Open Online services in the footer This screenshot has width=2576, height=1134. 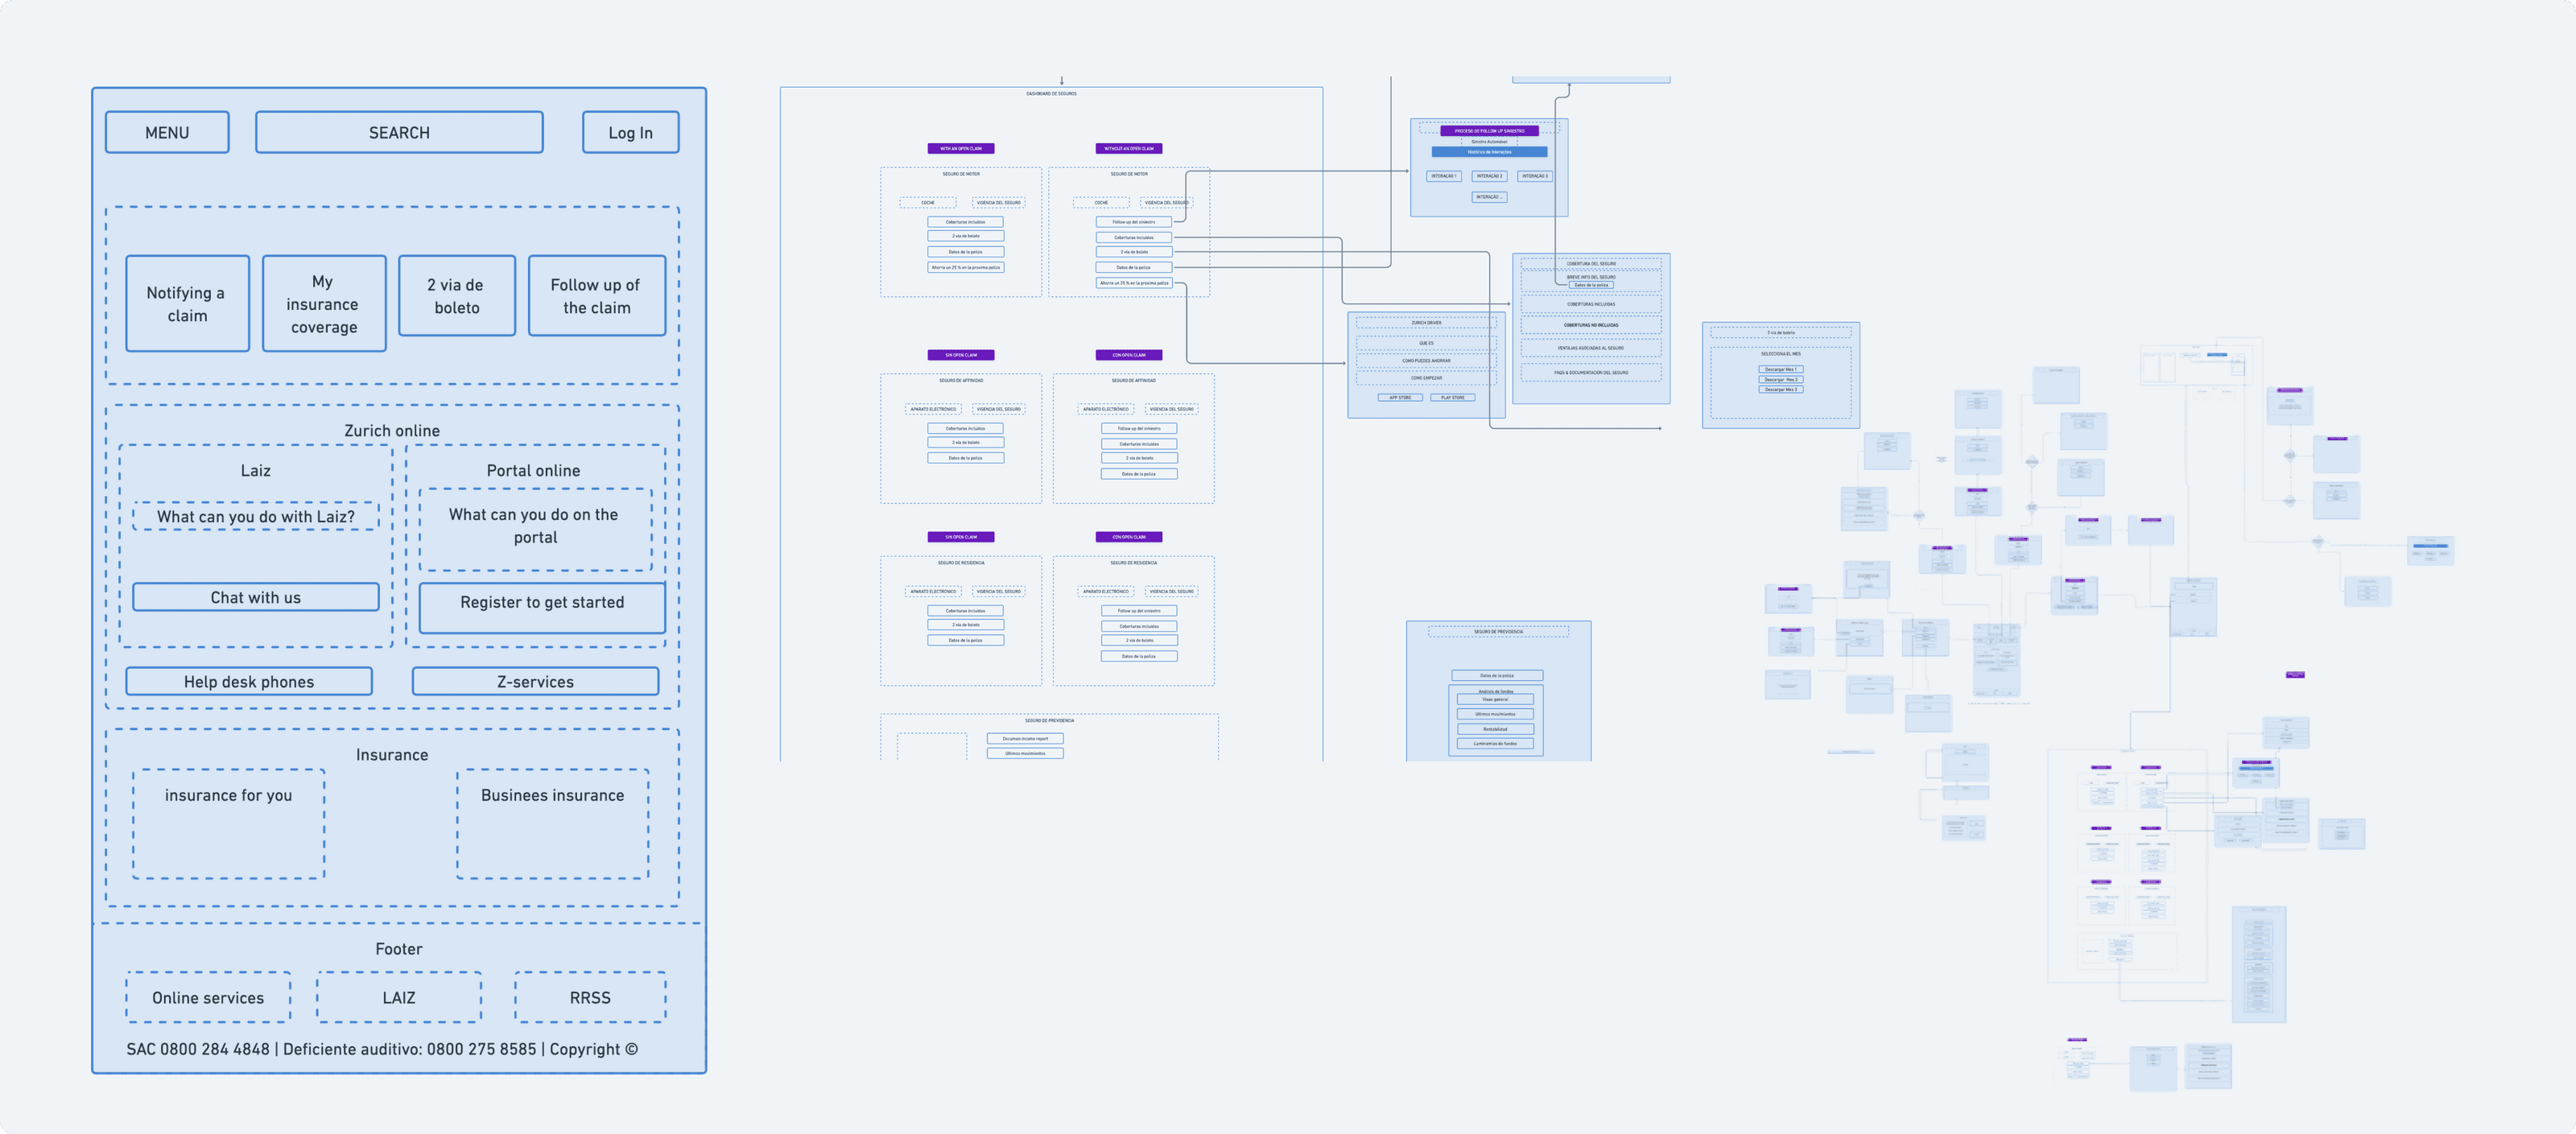pos(208,997)
